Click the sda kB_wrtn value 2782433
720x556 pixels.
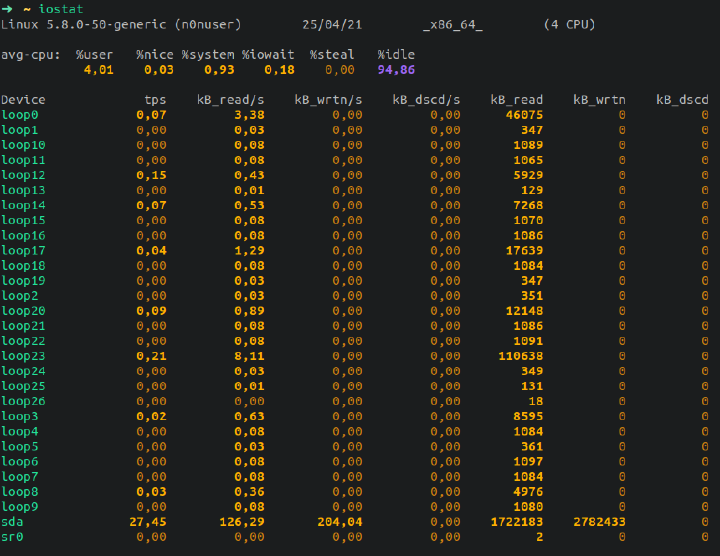click(x=599, y=522)
